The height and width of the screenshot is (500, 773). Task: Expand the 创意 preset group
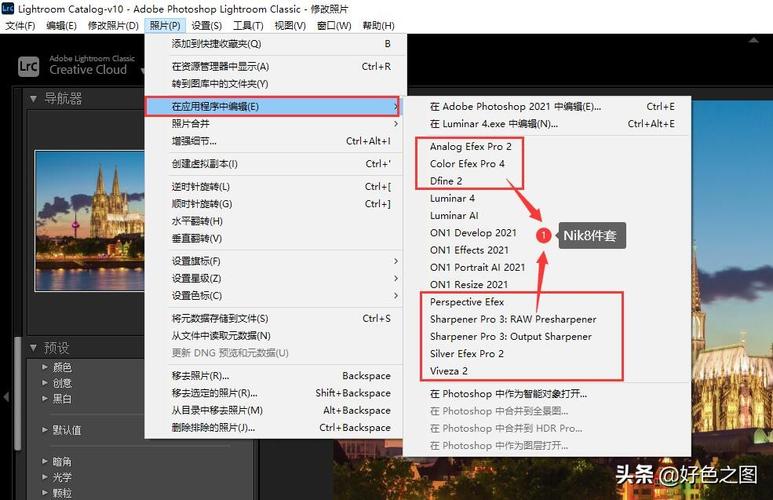[45, 383]
